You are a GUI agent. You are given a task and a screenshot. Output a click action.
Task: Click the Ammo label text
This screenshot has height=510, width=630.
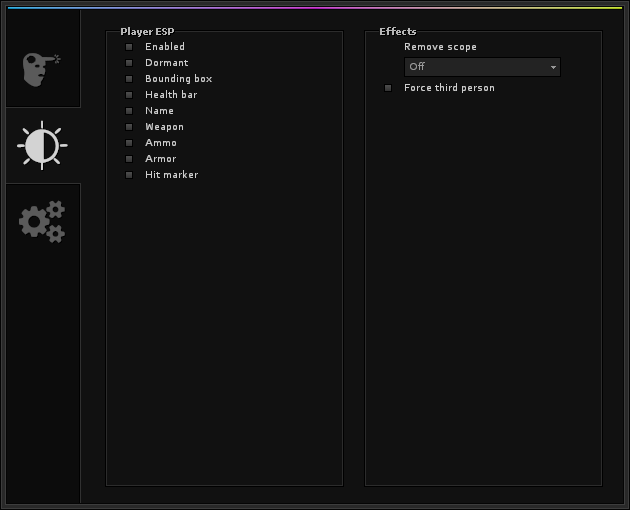point(161,143)
